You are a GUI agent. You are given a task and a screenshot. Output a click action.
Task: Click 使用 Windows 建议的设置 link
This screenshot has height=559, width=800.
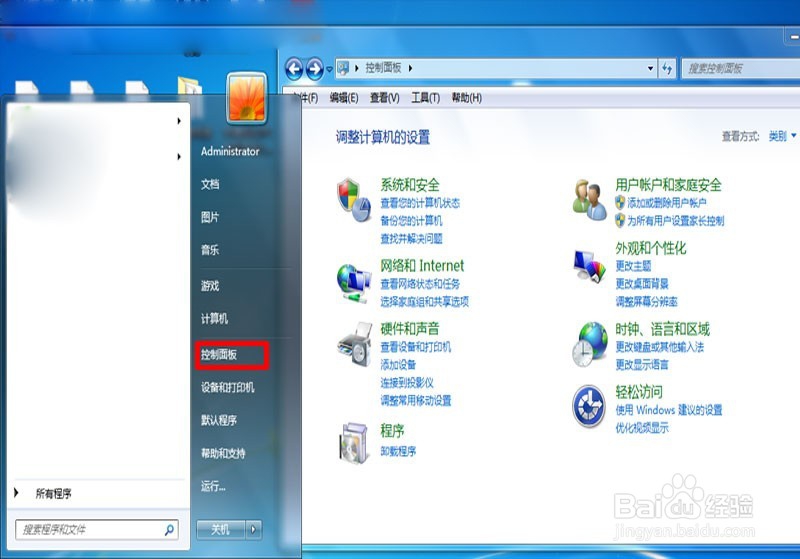[669, 410]
